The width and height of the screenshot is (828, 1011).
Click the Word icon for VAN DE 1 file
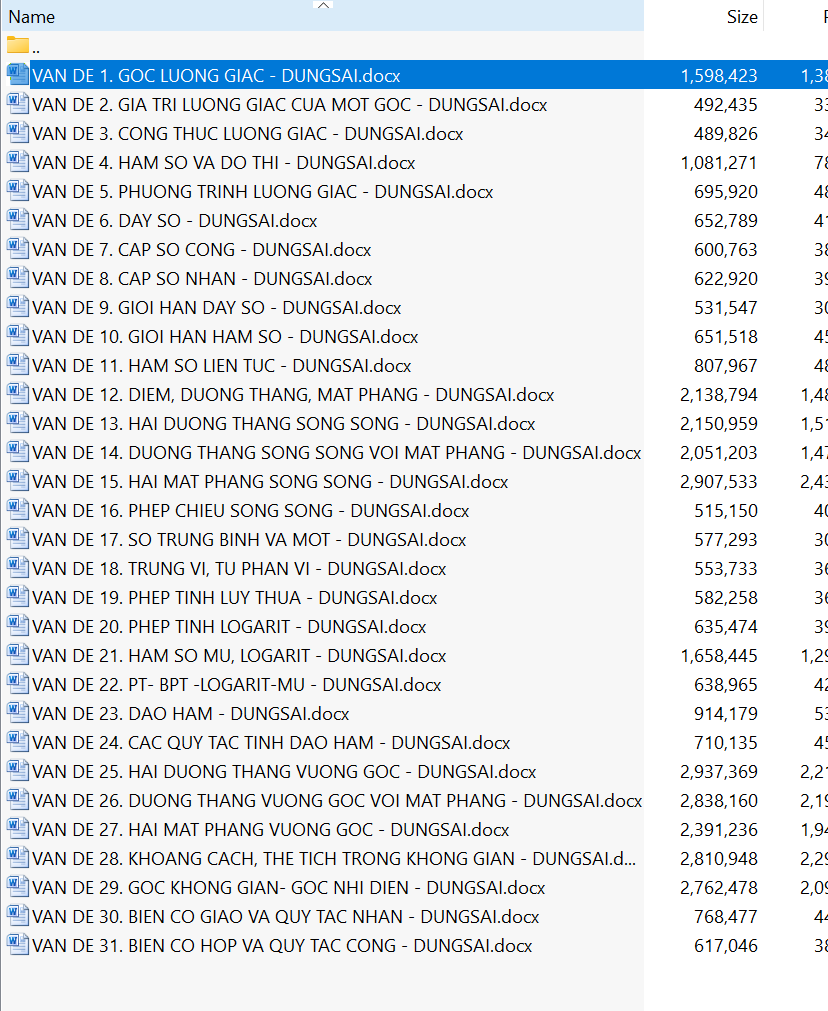pyautogui.click(x=17, y=75)
